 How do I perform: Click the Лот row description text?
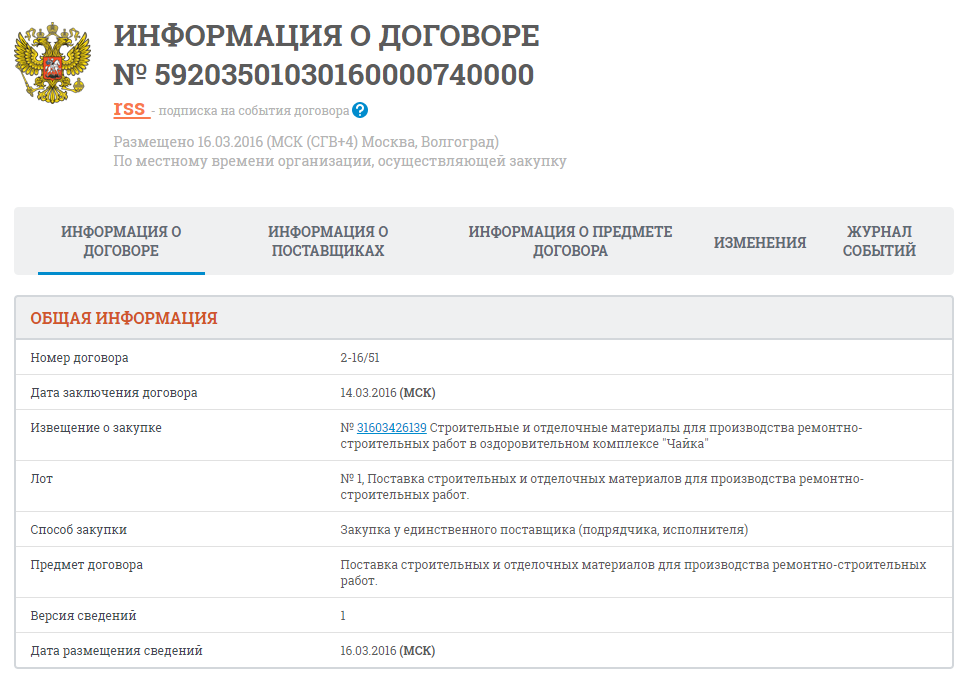coord(600,487)
